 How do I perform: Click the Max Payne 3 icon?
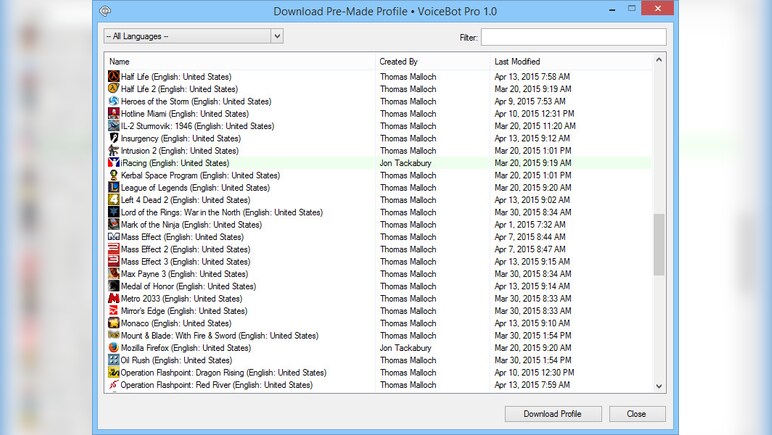tap(114, 273)
